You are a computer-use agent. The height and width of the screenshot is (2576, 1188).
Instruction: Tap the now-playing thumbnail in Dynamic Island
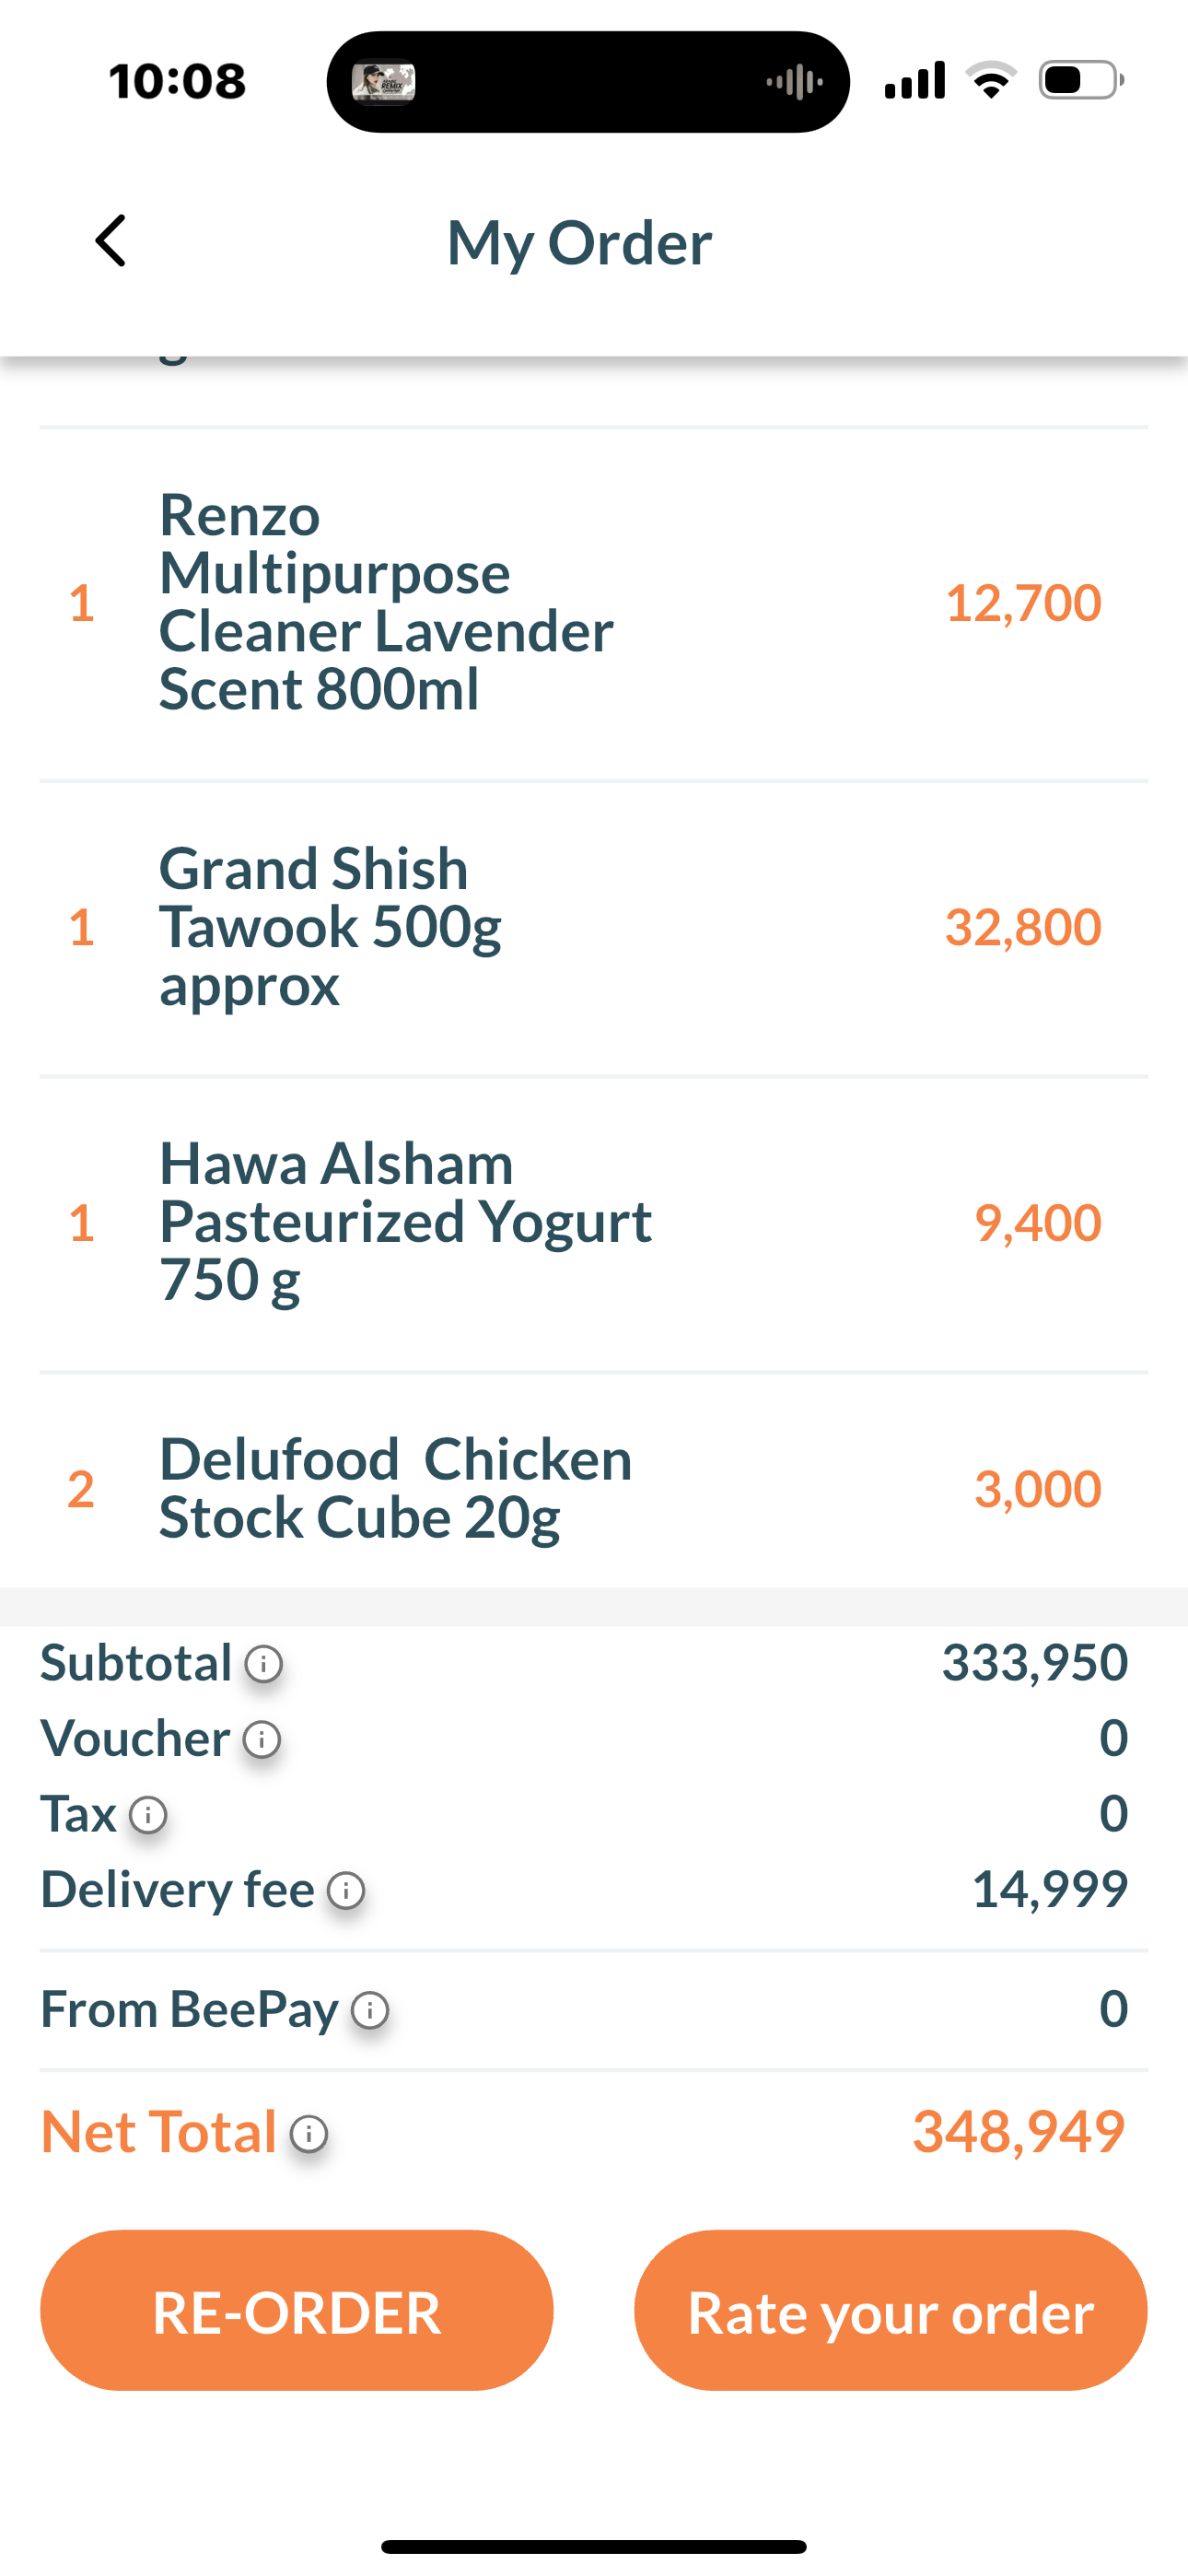pyautogui.click(x=383, y=81)
